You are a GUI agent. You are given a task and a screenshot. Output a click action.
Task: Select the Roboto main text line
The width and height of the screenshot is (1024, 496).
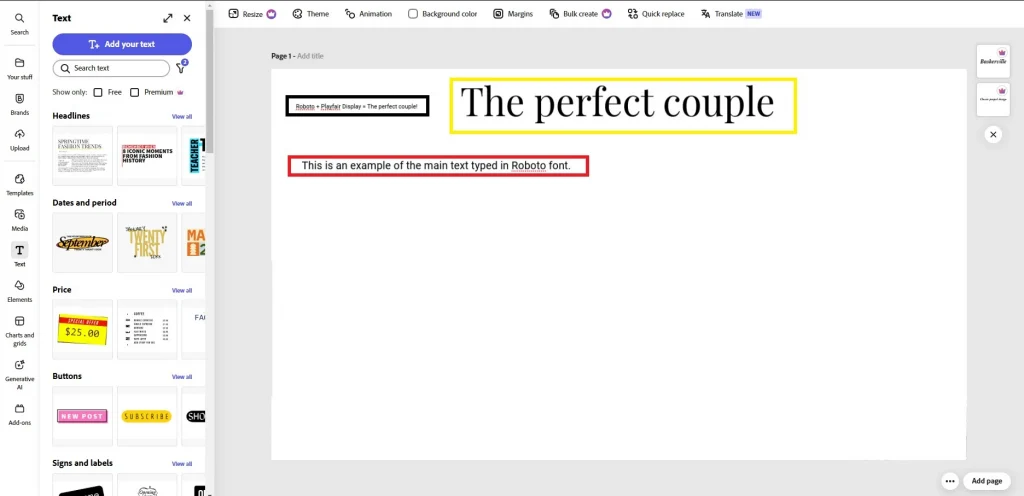click(436, 166)
